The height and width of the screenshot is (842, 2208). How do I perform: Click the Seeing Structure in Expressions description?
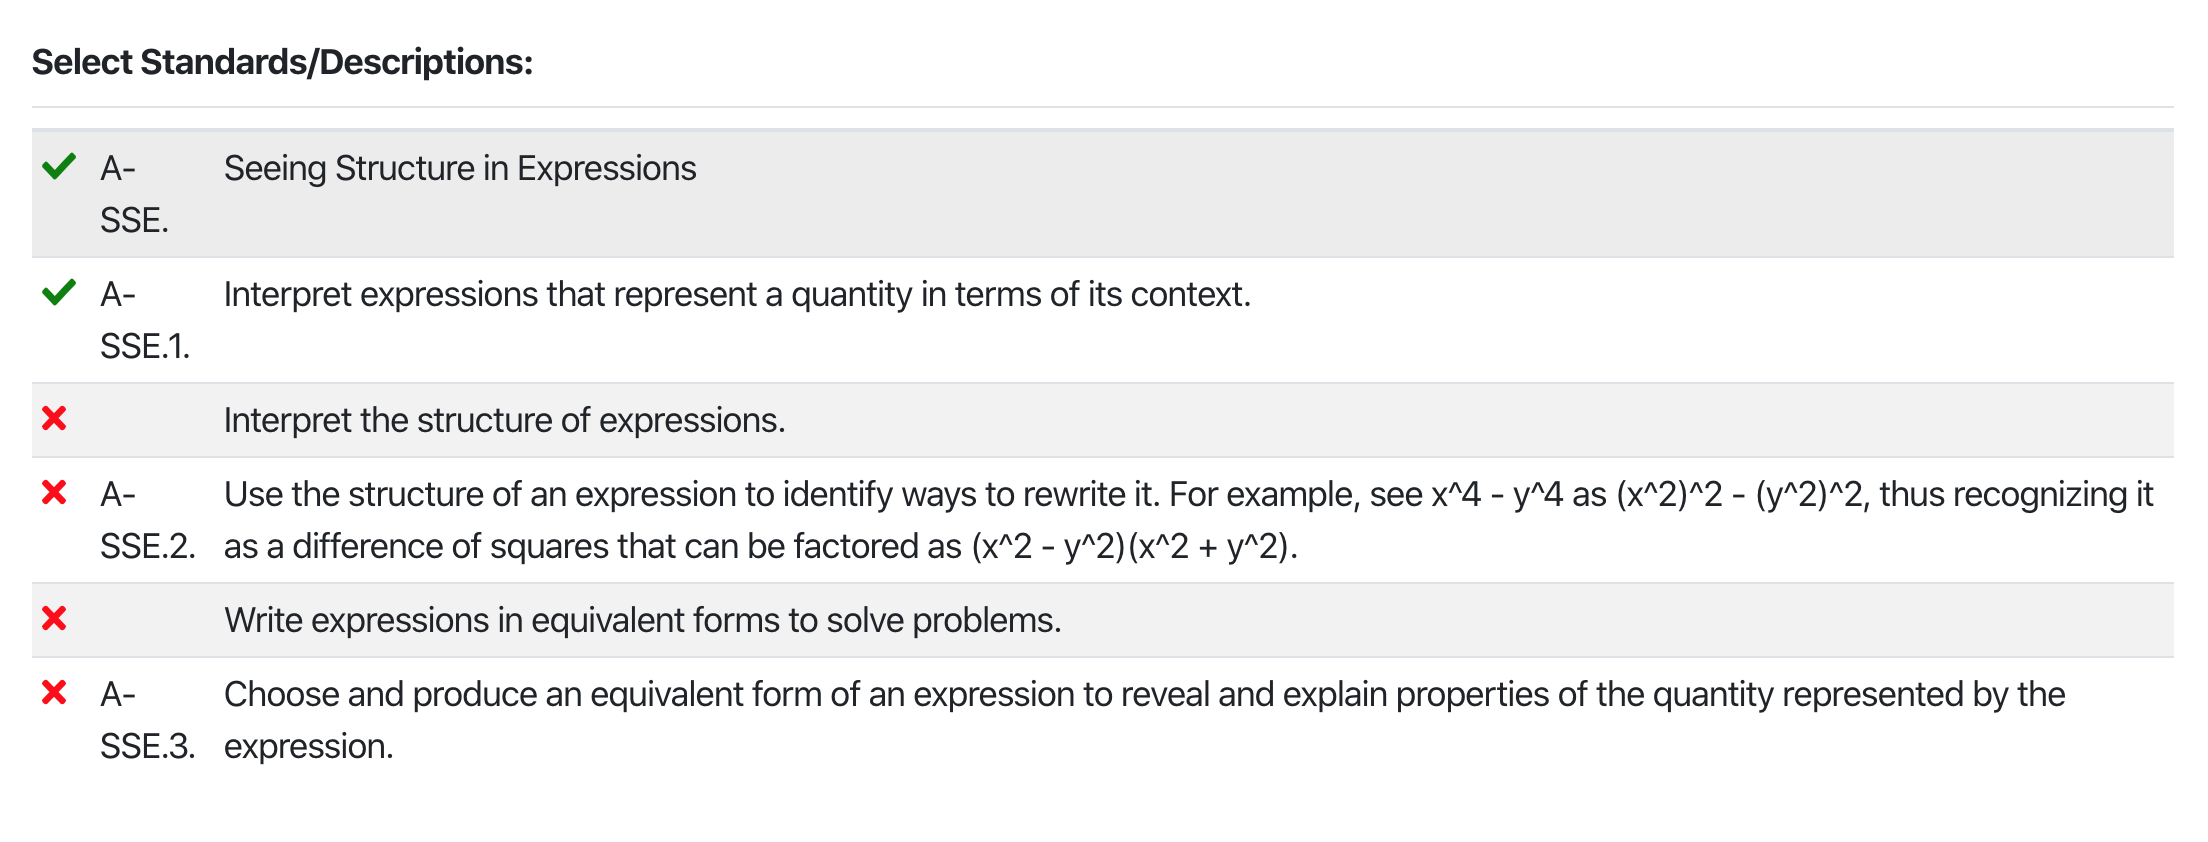460,168
